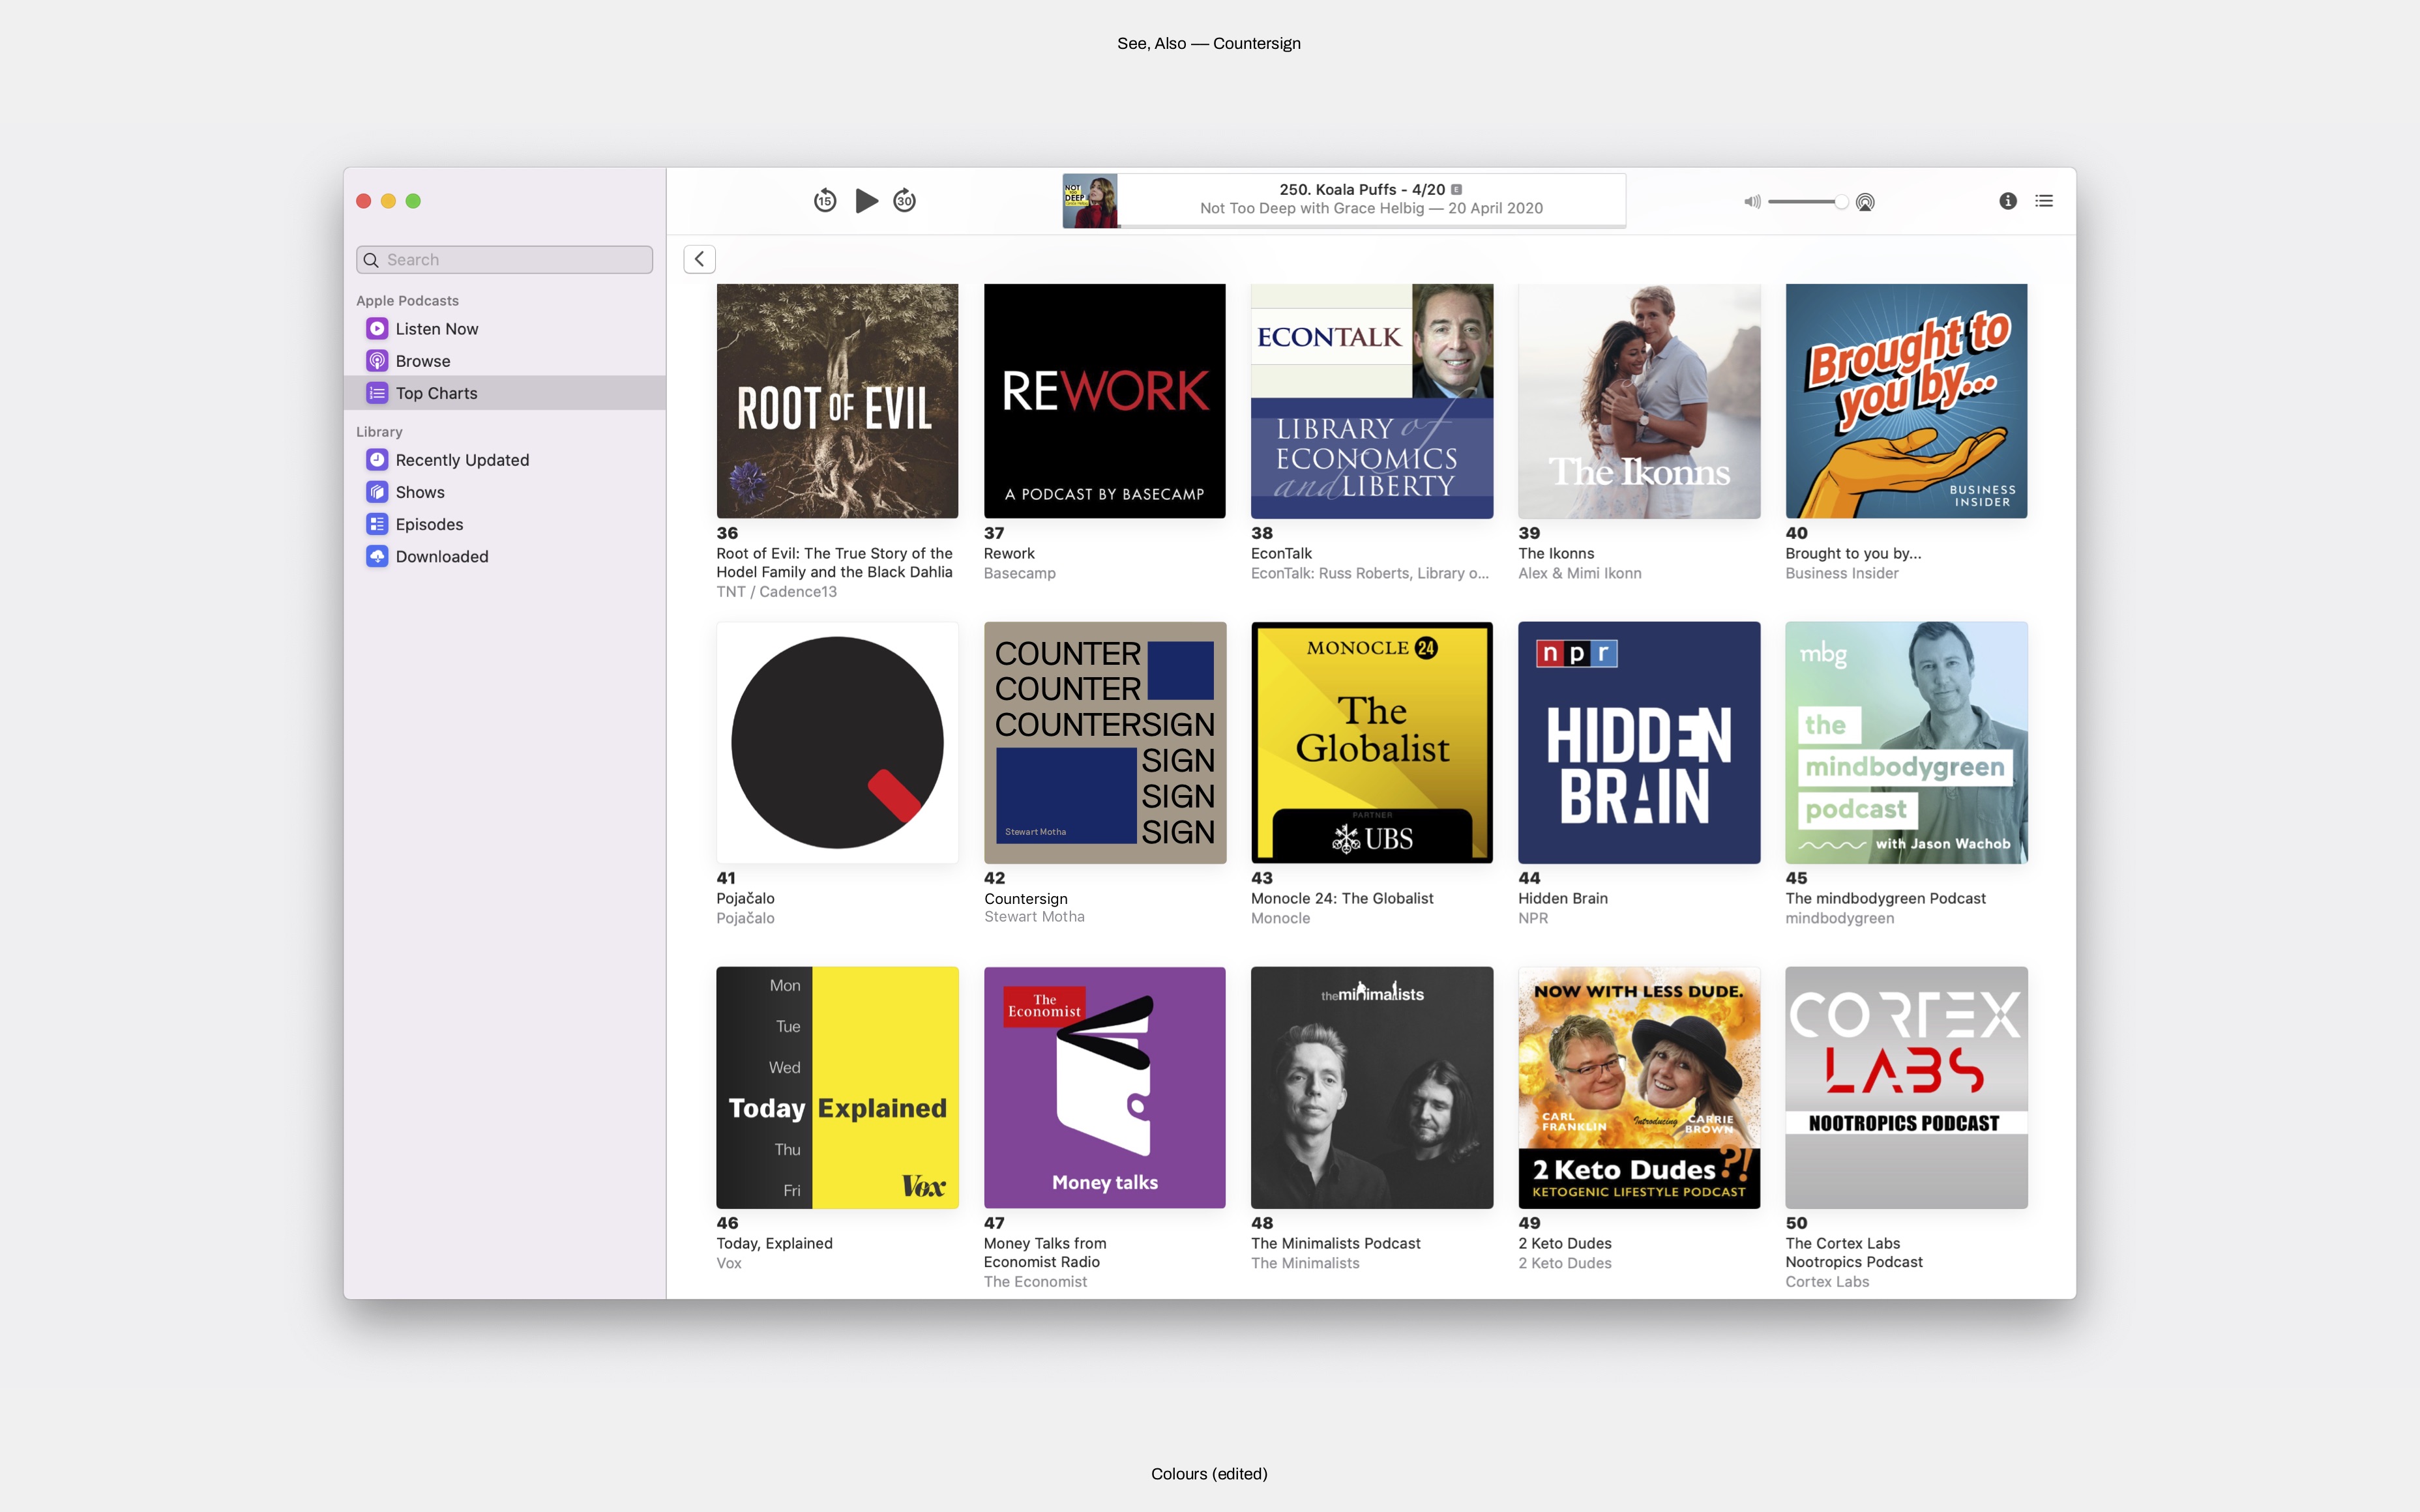Click the Hidden Brain title link
Viewport: 2420px width, 1512px height.
click(1563, 898)
